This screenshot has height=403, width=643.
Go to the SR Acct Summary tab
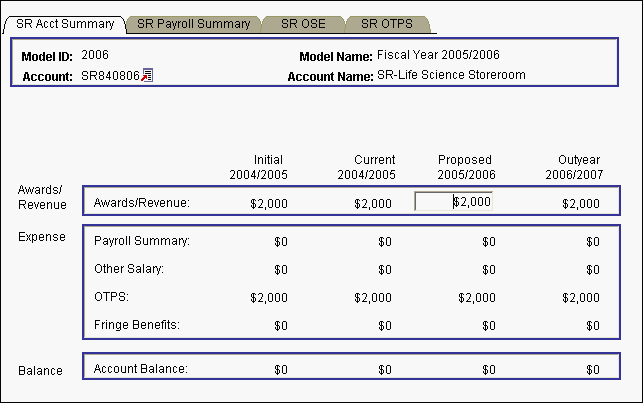pos(64,24)
